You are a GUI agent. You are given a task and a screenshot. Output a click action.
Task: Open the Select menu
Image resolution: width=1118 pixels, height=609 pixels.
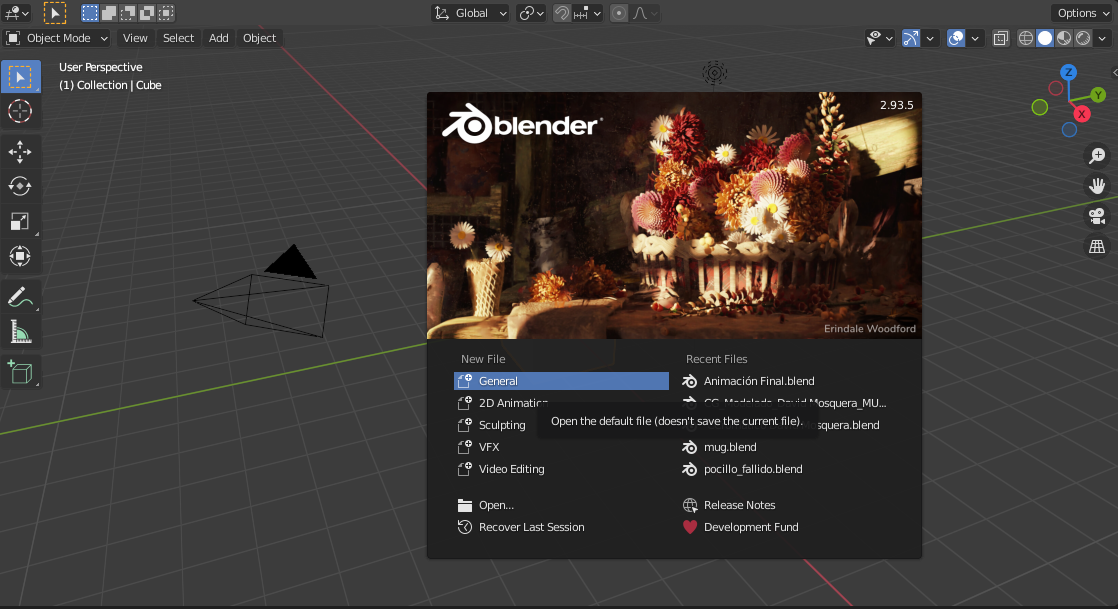pyautogui.click(x=178, y=38)
